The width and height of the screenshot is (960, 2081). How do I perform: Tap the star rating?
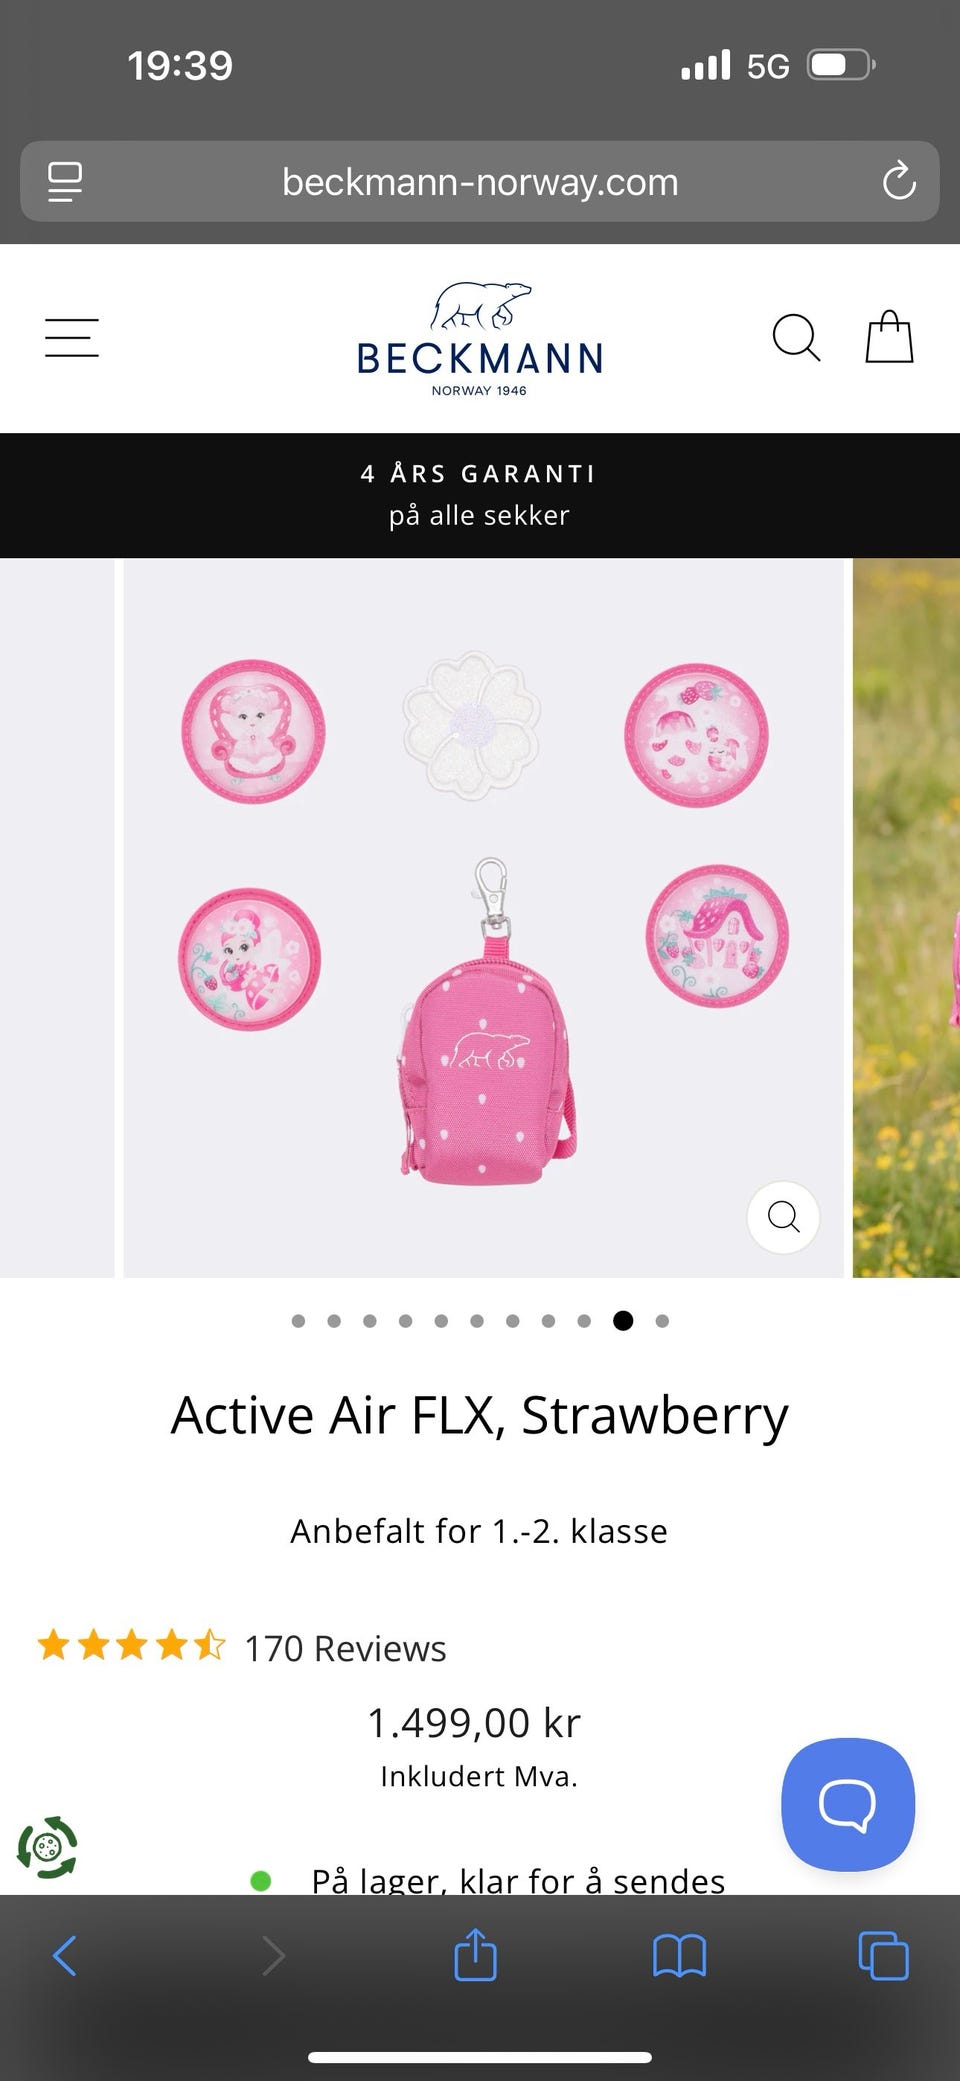click(132, 1645)
